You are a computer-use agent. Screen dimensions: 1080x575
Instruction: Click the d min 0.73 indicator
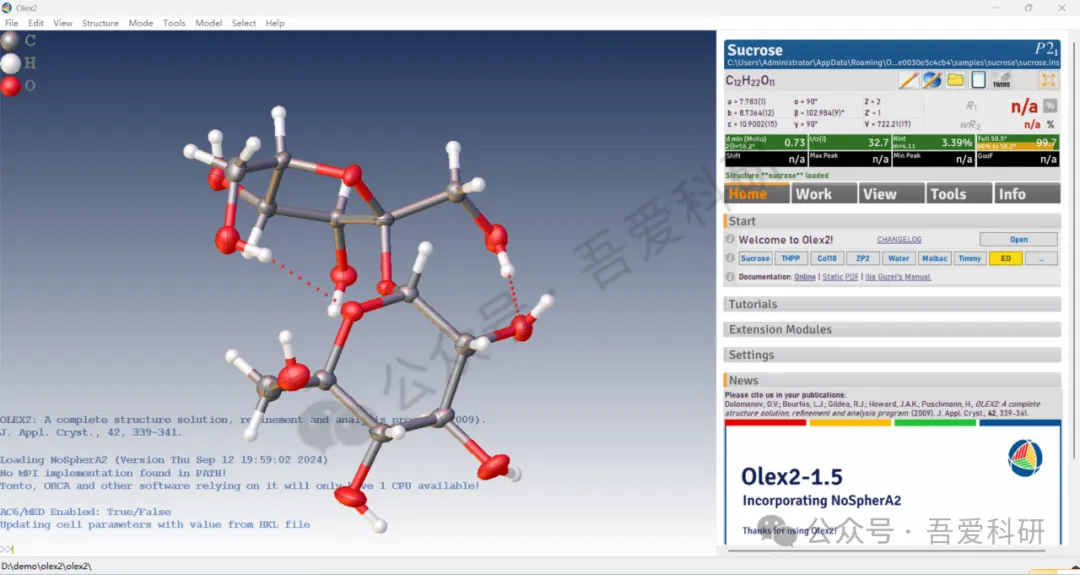(765, 143)
